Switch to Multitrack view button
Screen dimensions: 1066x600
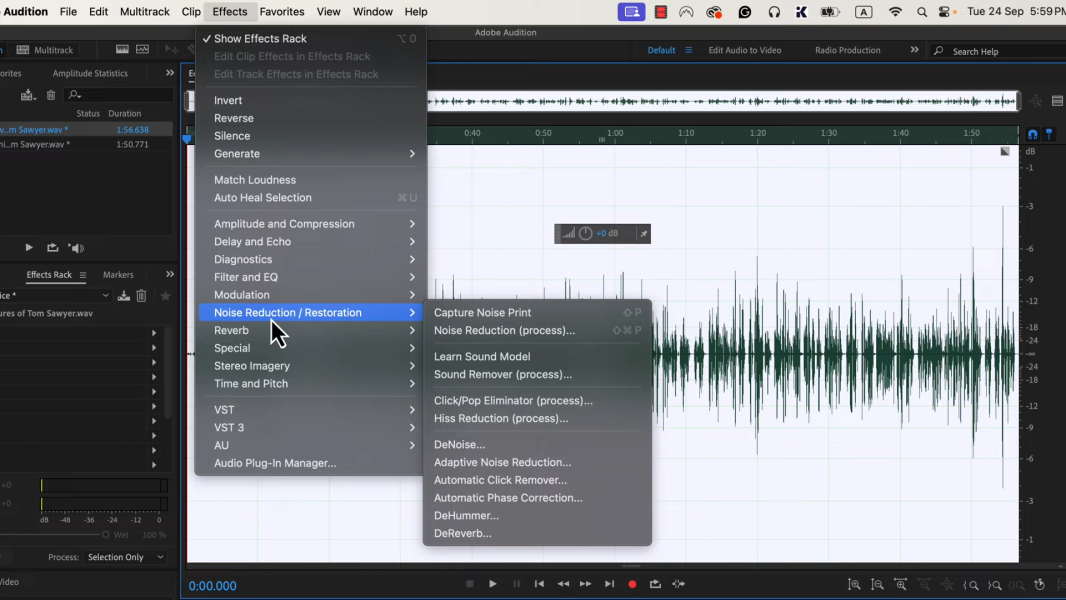tap(45, 50)
